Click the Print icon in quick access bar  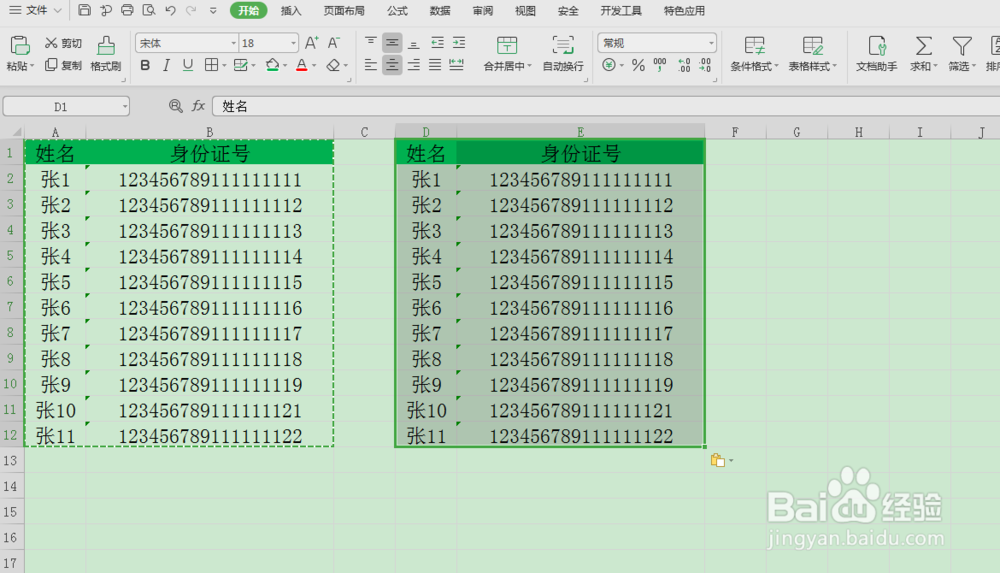127,10
